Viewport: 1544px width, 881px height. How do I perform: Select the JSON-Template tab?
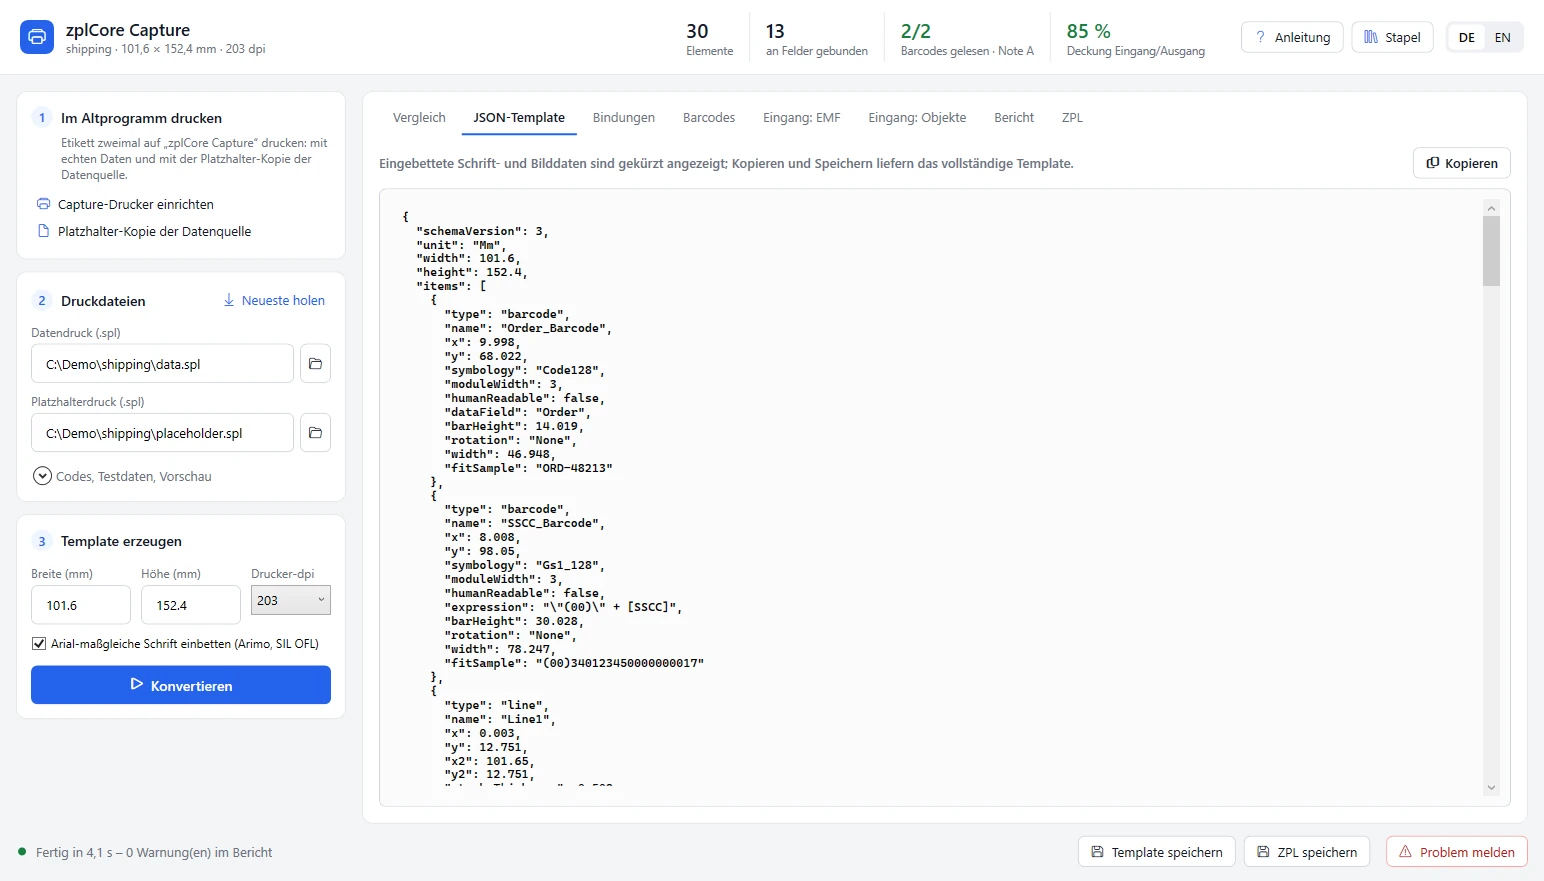pyautogui.click(x=519, y=117)
